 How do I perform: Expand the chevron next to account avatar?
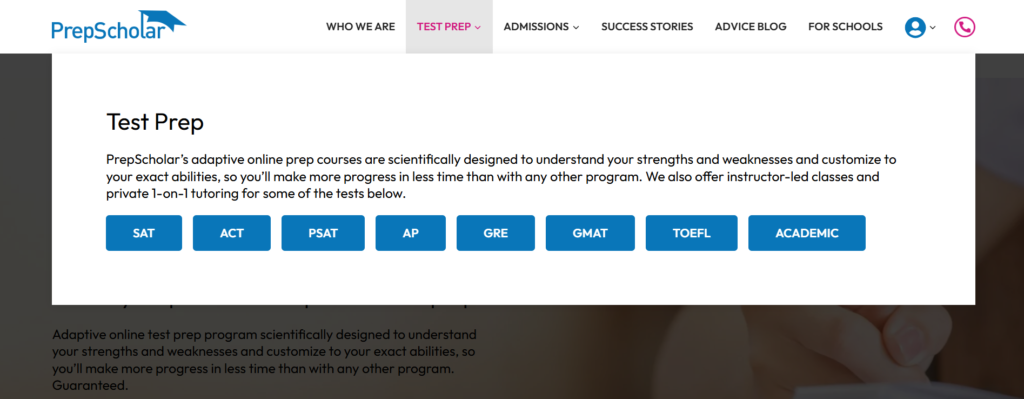[933, 27]
